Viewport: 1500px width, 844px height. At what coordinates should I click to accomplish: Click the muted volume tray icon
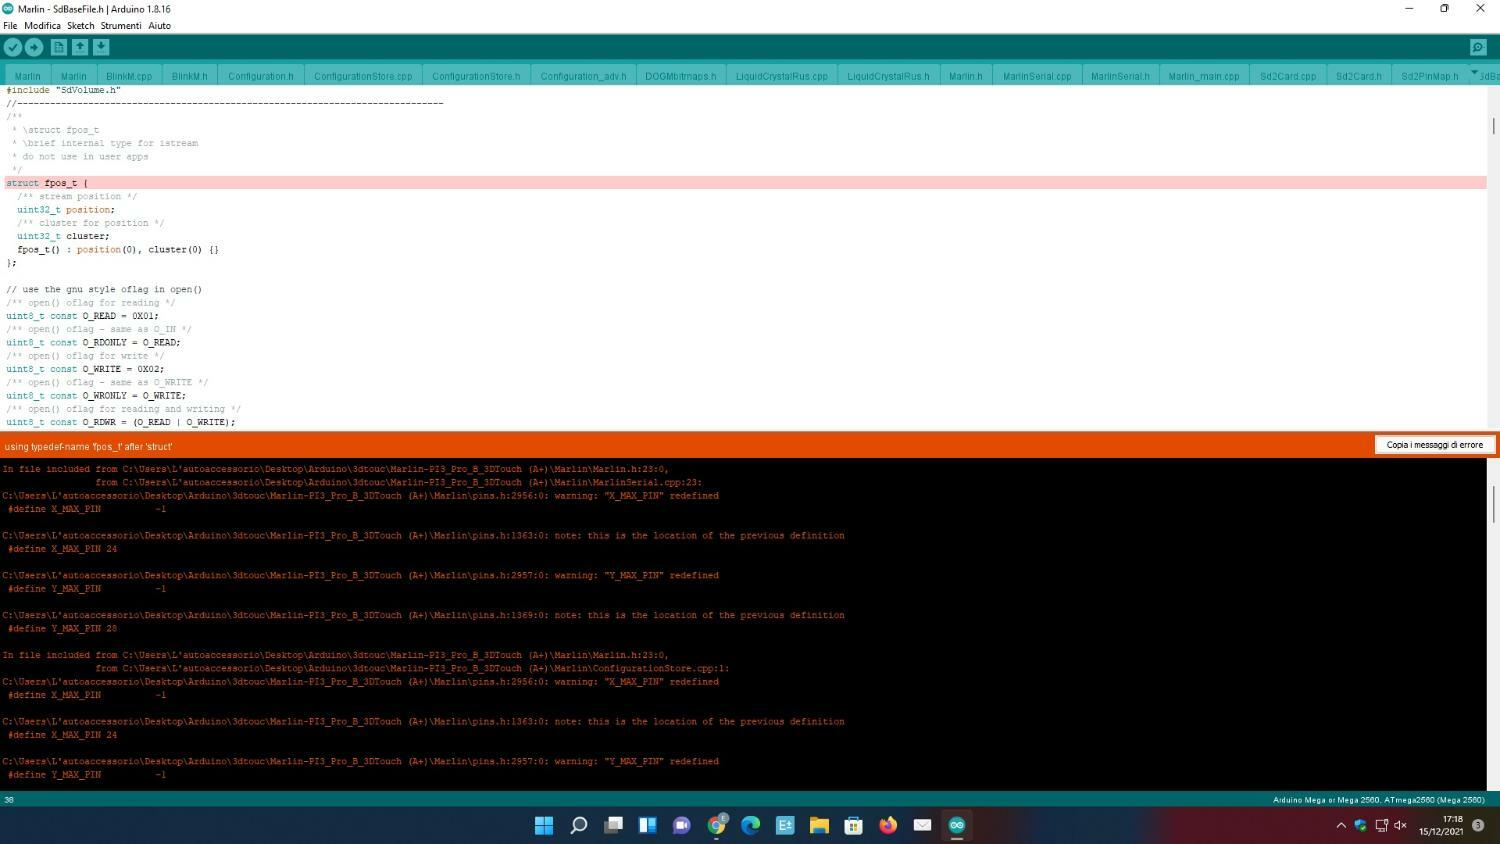click(1400, 825)
